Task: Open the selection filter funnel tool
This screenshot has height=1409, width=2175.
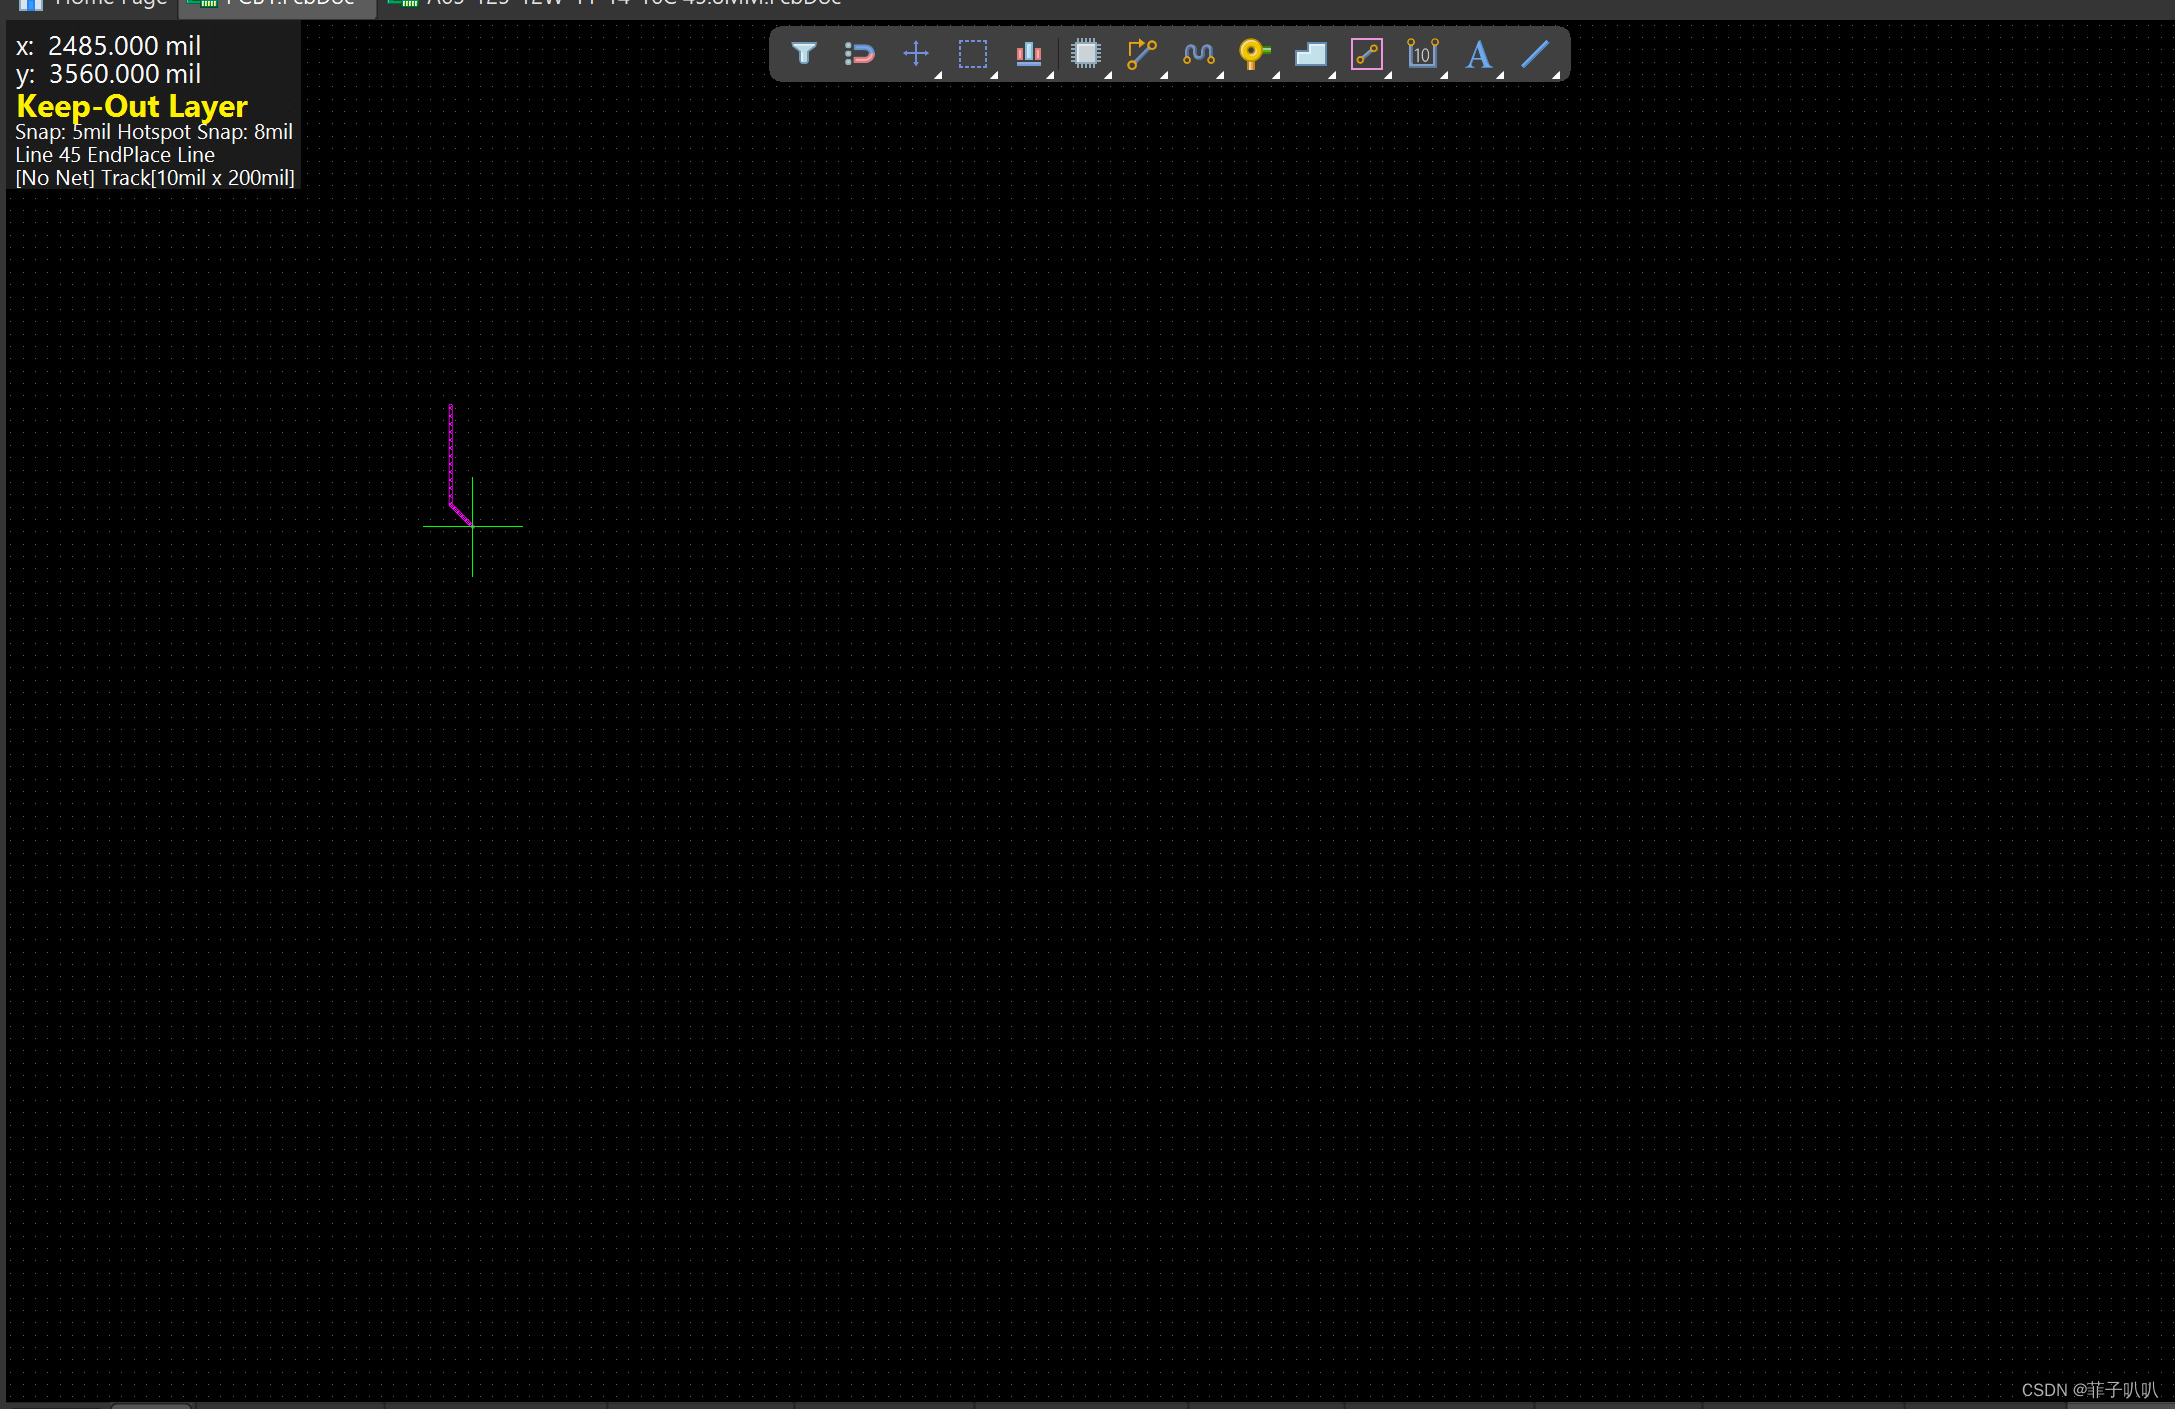Action: (x=804, y=53)
